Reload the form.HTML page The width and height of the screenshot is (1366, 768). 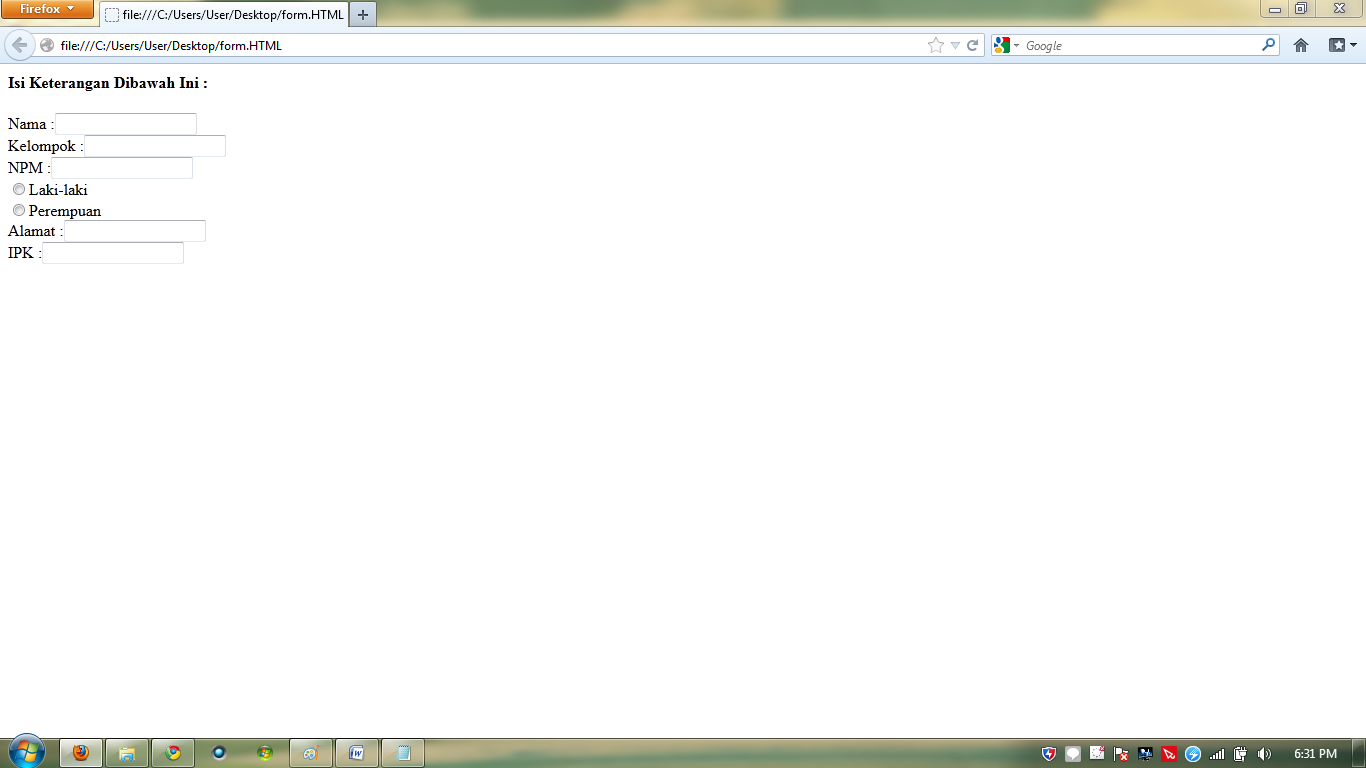tap(973, 44)
